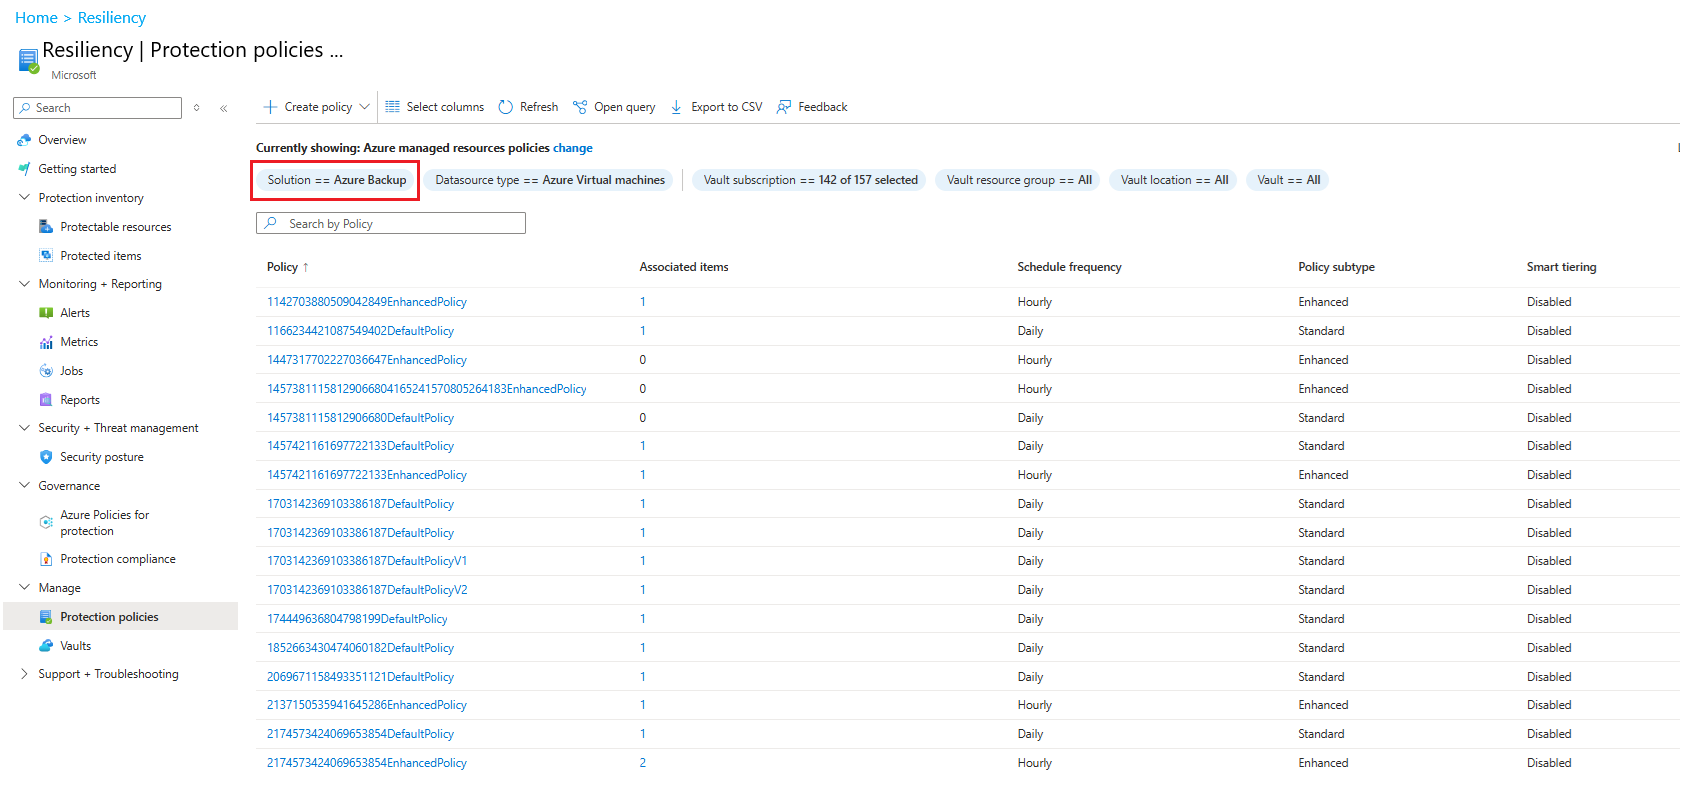Open policy 2137150535941645286EnhancedPolicy
Image resolution: width=1685 pixels, height=794 pixels.
[x=367, y=705]
